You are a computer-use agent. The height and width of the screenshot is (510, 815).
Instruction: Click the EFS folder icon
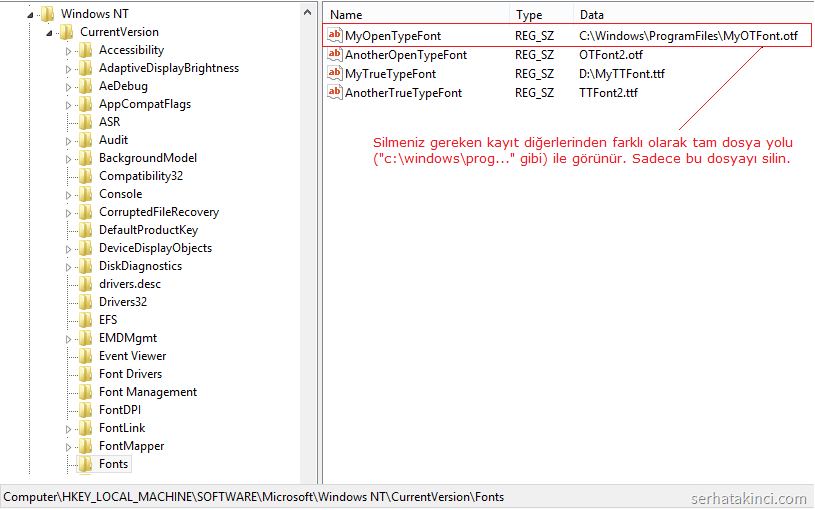[x=86, y=320]
